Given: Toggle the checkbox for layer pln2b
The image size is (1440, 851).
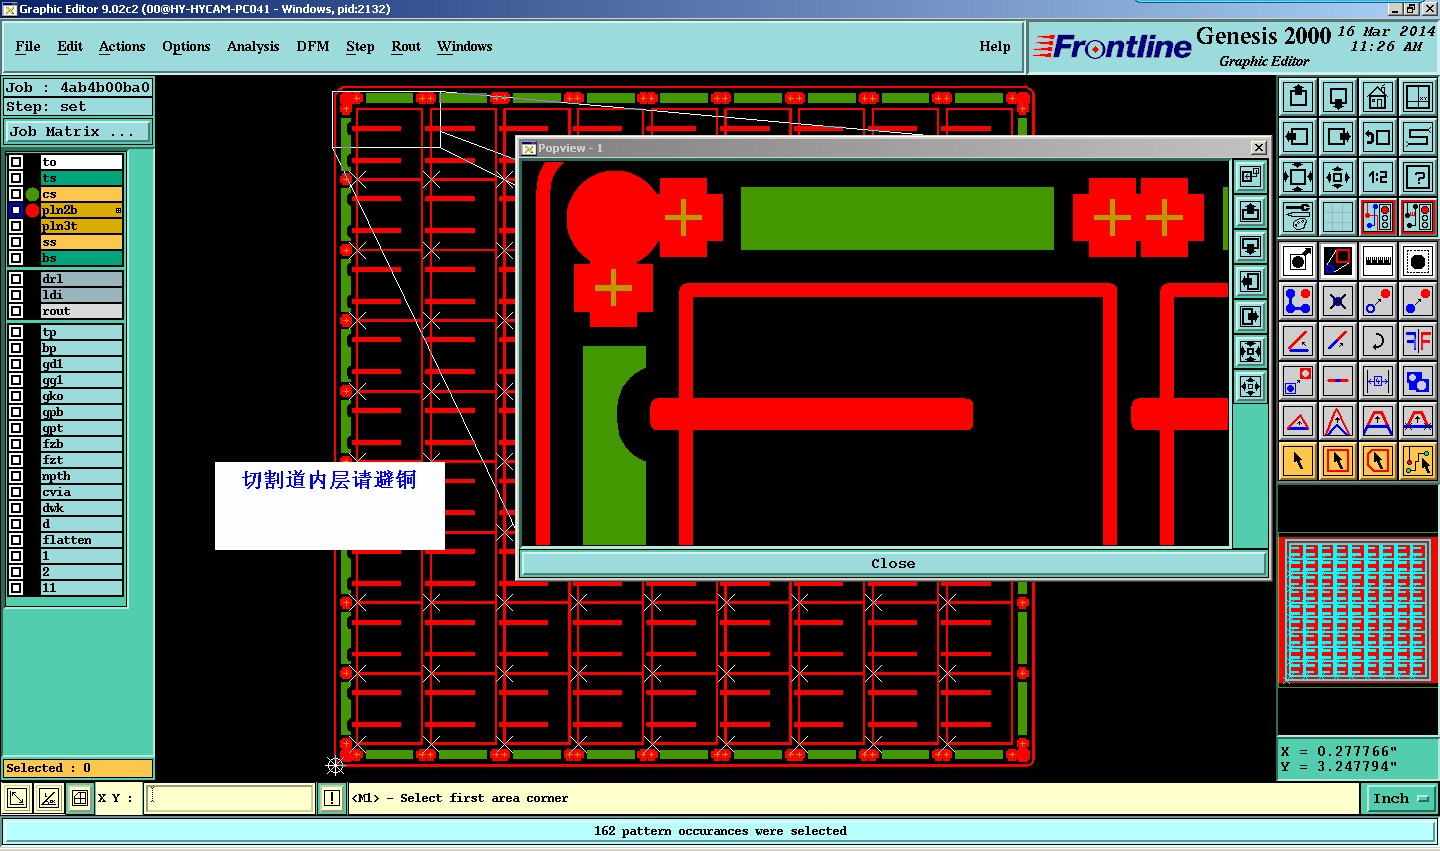Looking at the screenshot, I should pyautogui.click(x=16, y=210).
